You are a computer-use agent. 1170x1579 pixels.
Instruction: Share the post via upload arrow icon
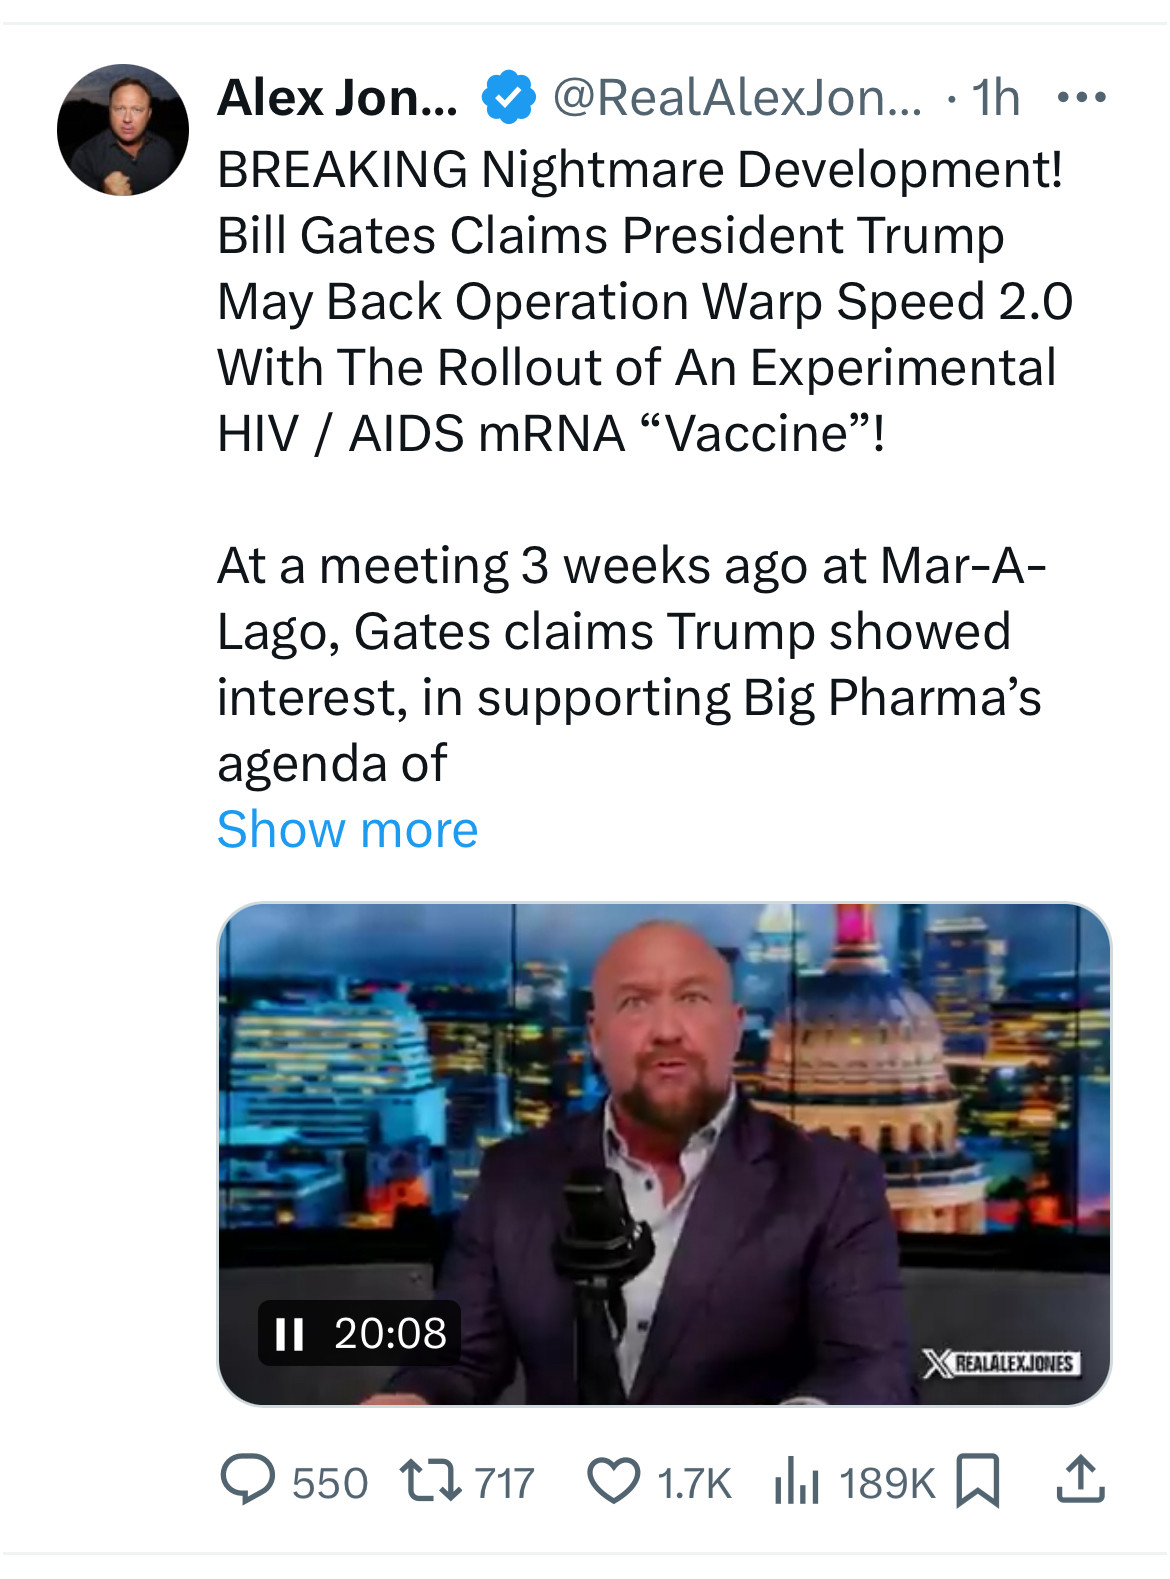pyautogui.click(x=1080, y=1481)
